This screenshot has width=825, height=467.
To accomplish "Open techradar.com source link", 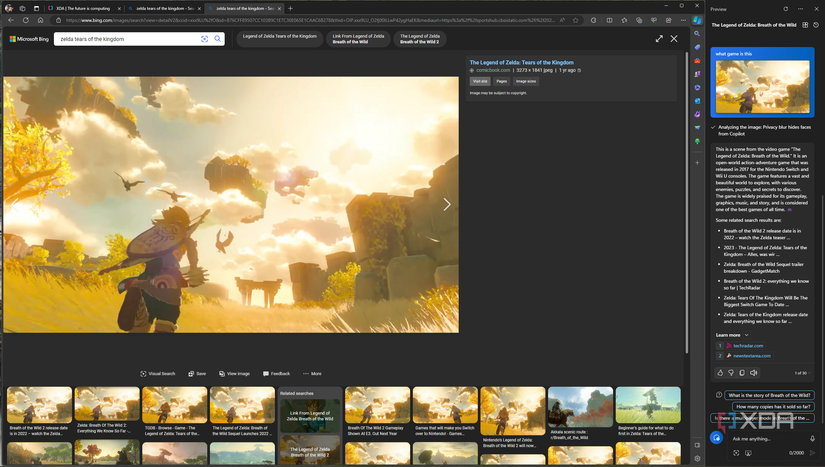I will [x=748, y=346].
